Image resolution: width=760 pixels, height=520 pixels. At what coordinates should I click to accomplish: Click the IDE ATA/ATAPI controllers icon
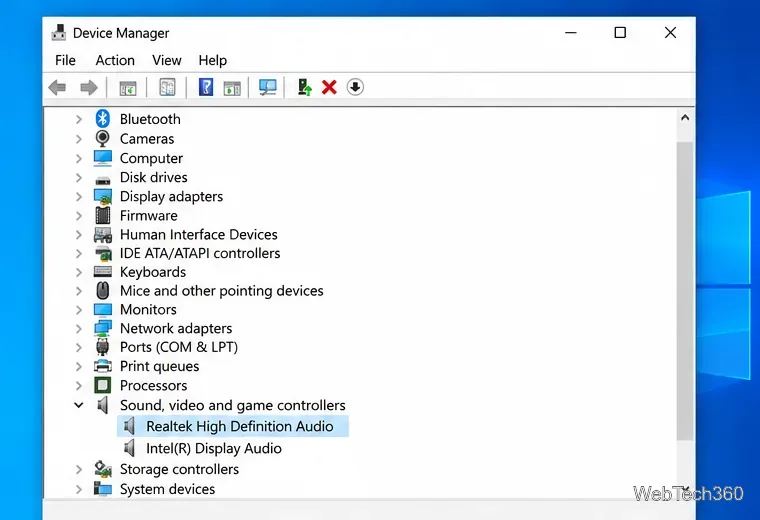tap(103, 253)
